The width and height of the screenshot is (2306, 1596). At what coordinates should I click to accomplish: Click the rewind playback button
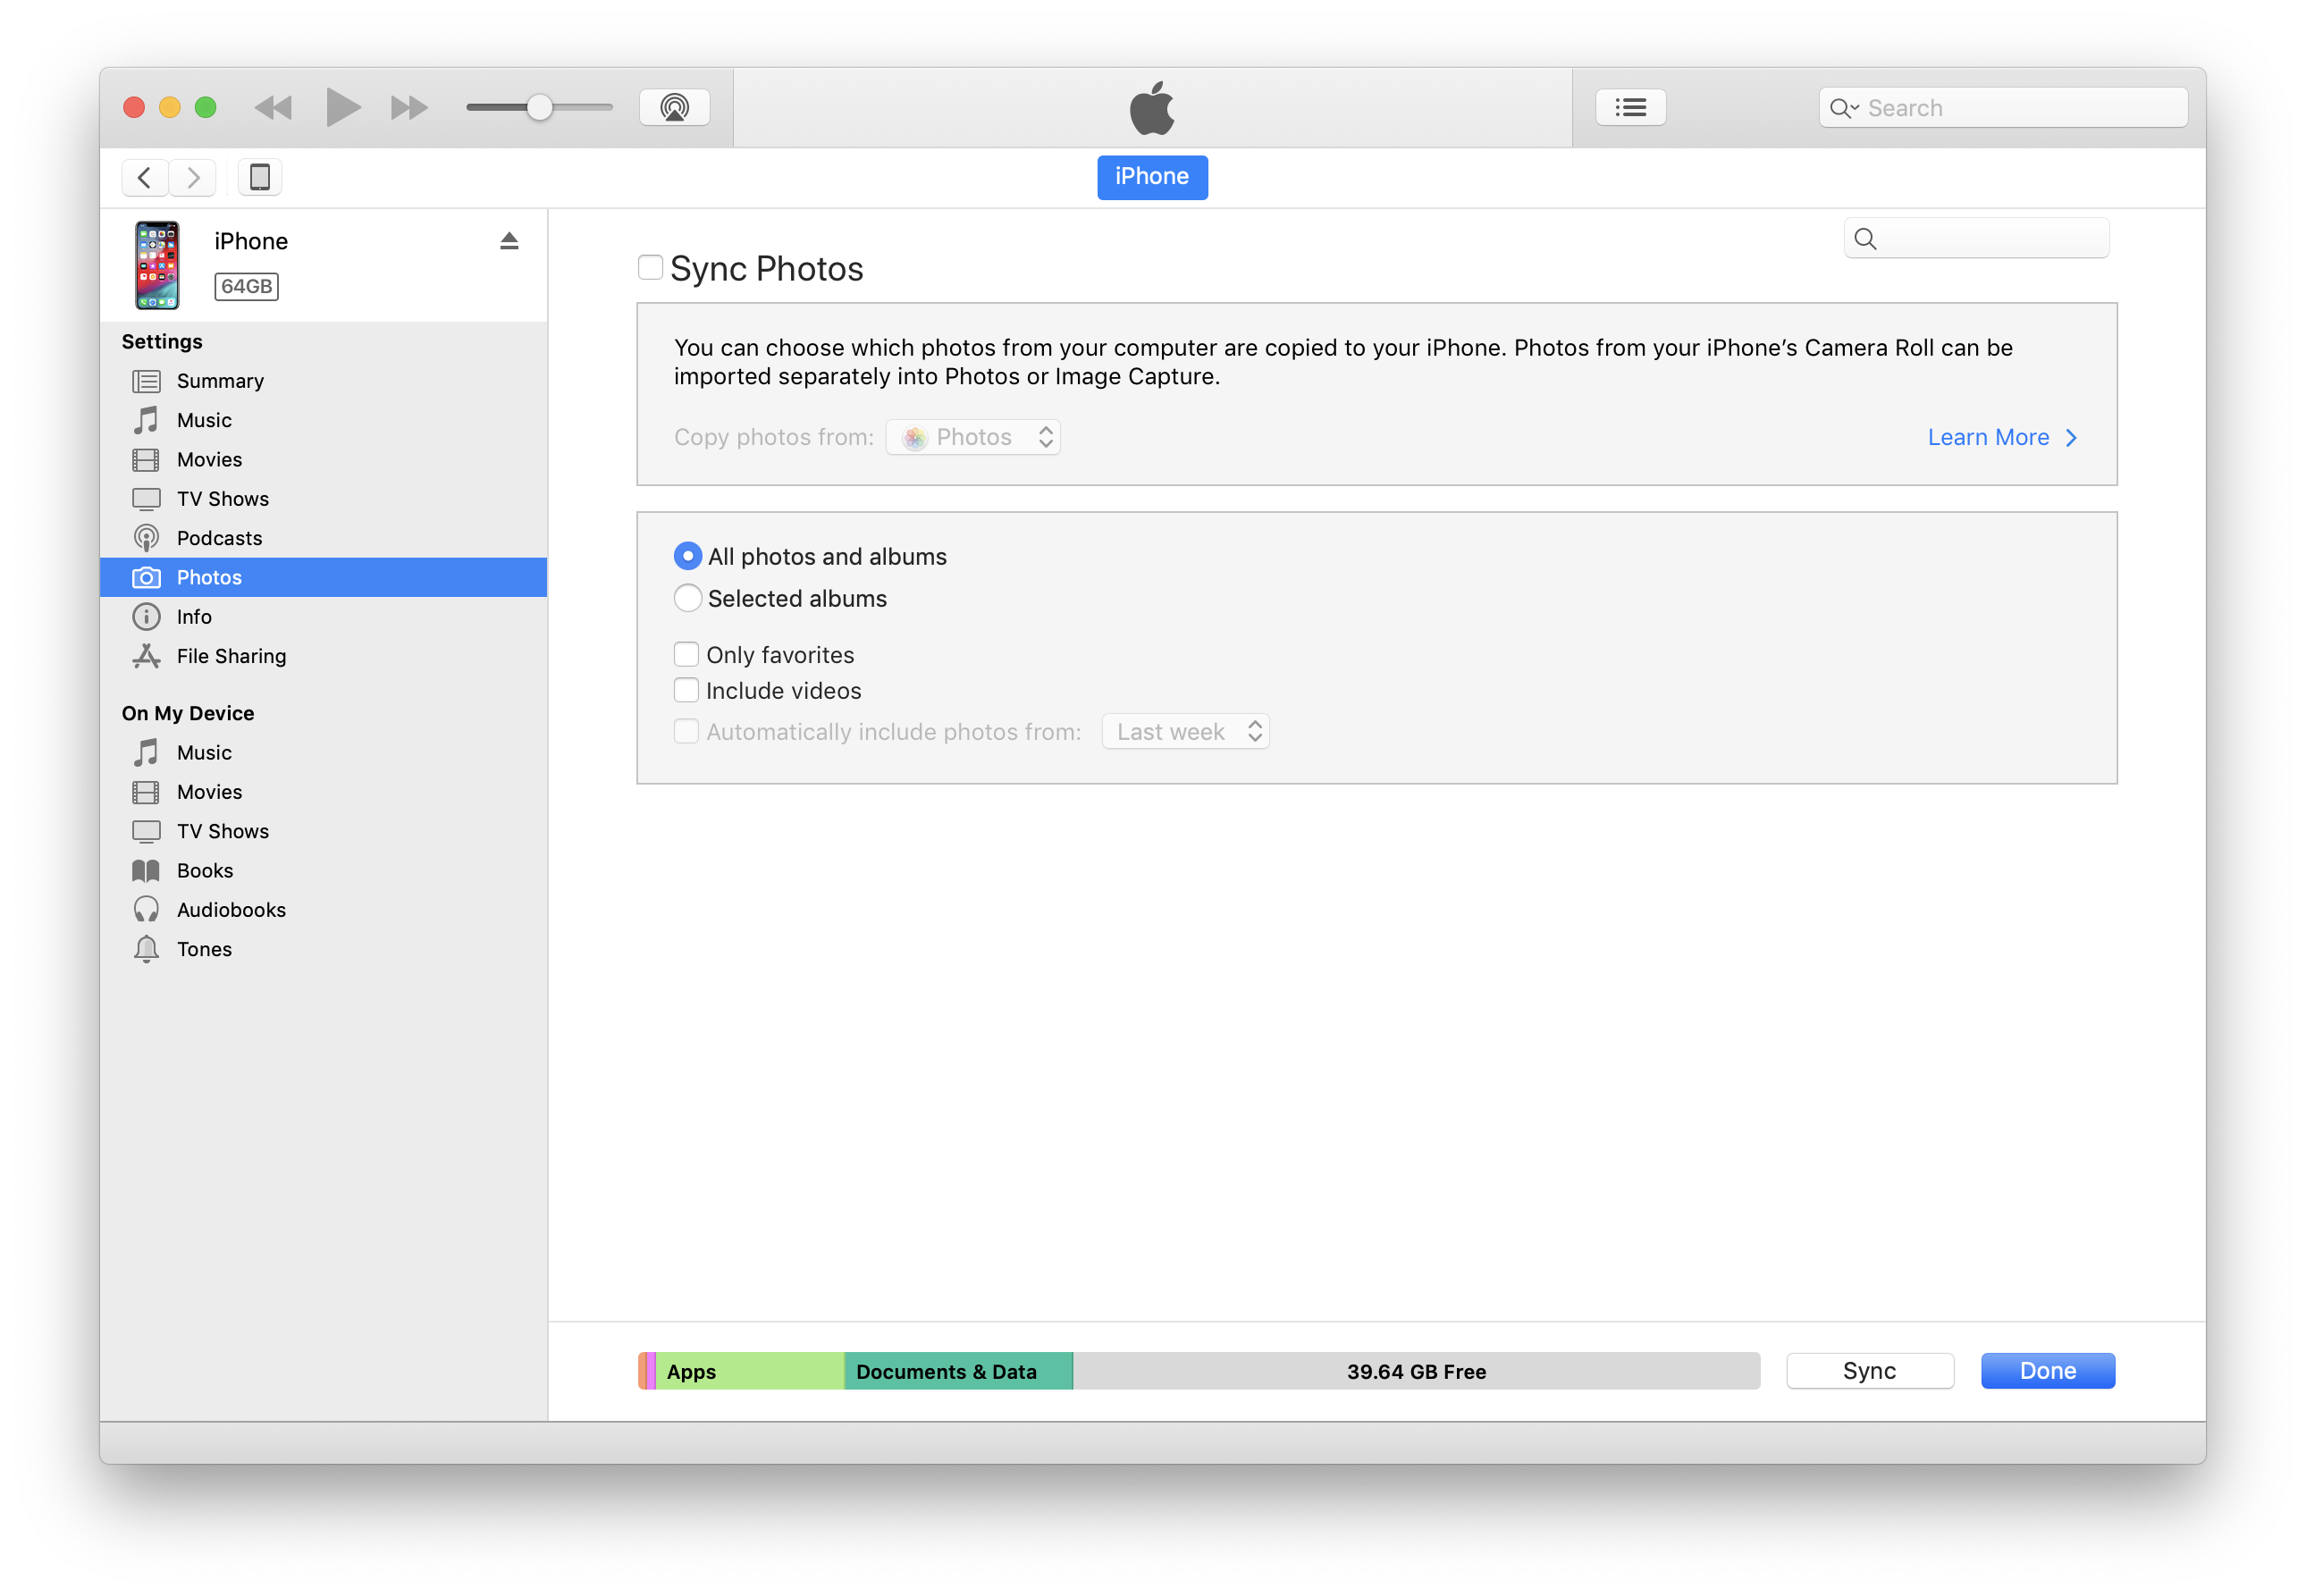(x=273, y=107)
